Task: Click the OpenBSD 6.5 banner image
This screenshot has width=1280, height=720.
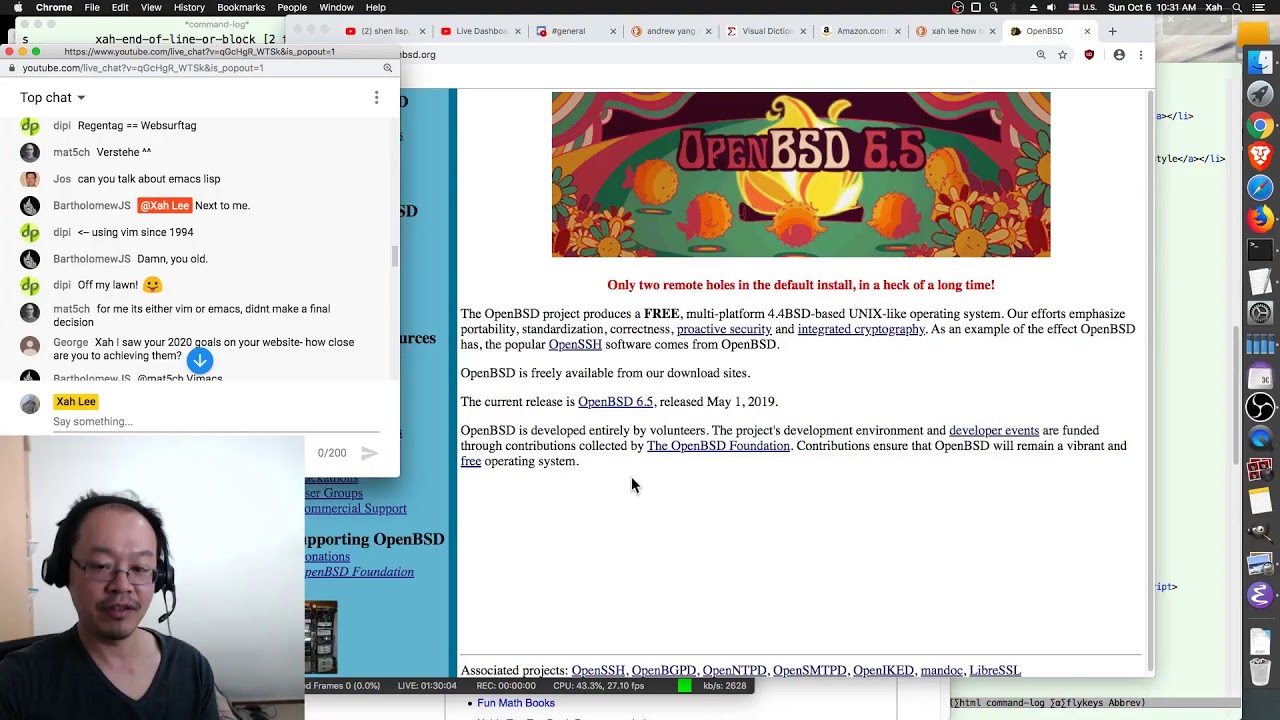Action: 801,174
